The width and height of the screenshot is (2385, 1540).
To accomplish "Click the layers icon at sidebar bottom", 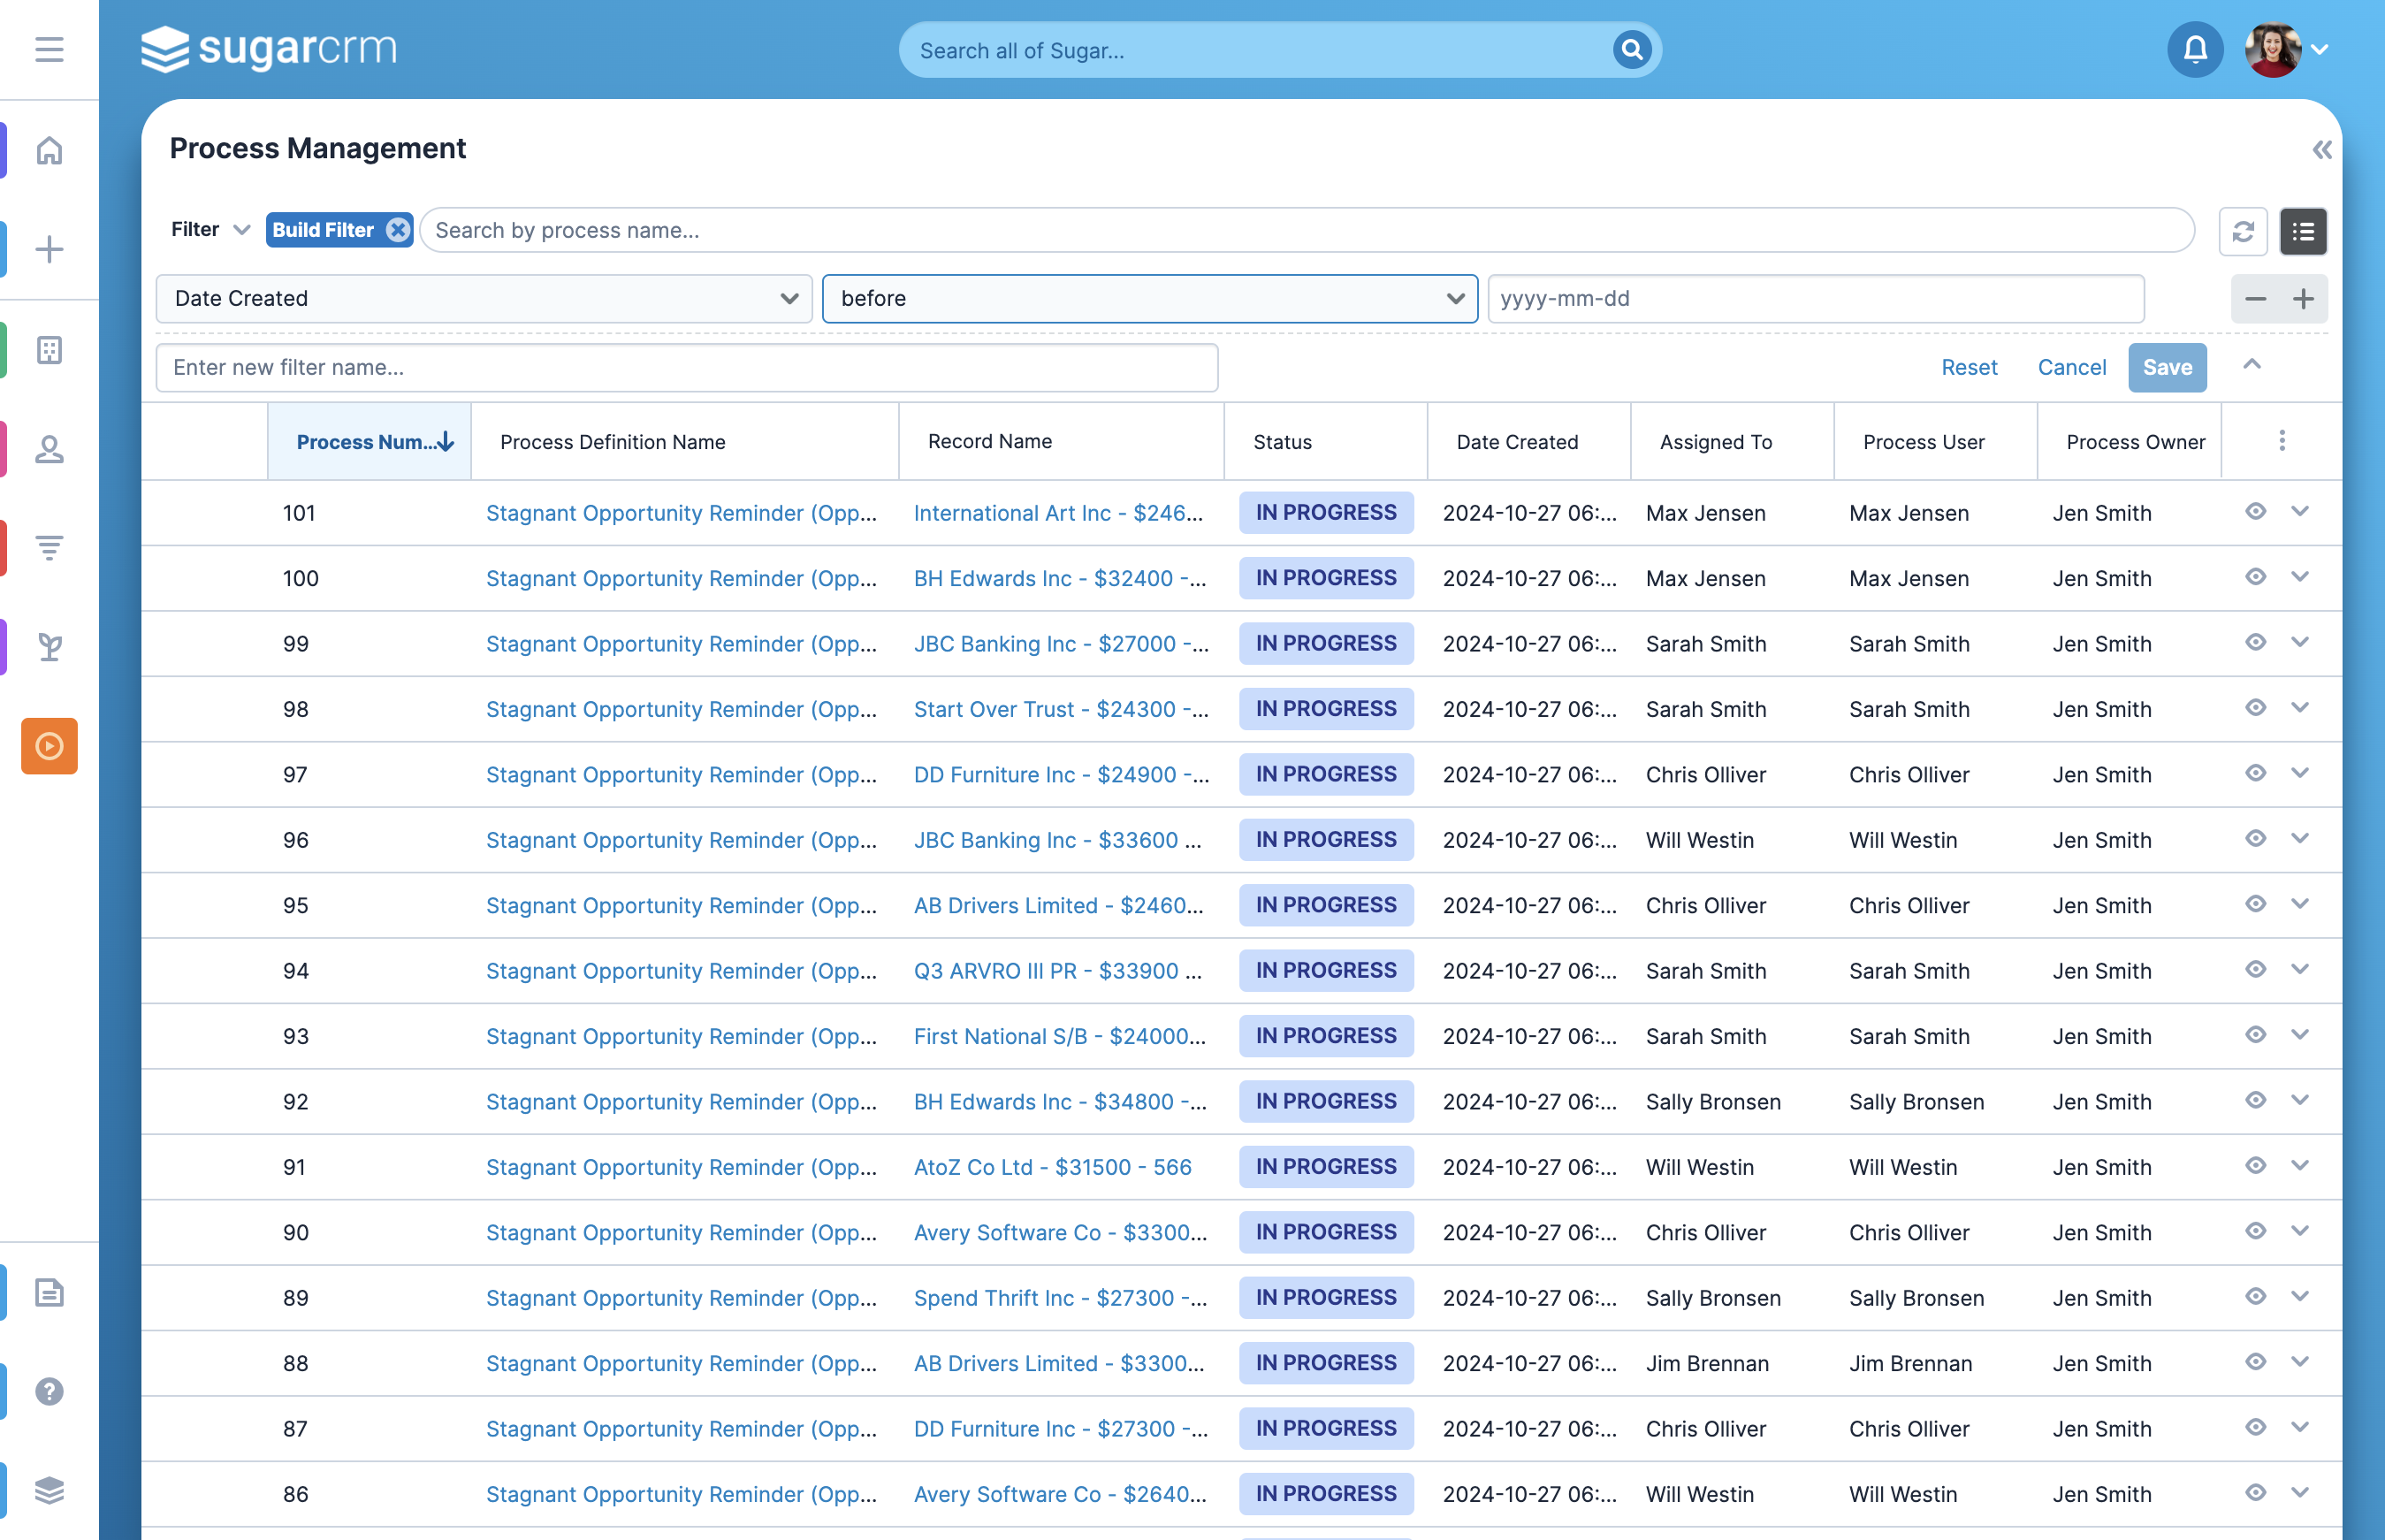I will pyautogui.click(x=49, y=1490).
